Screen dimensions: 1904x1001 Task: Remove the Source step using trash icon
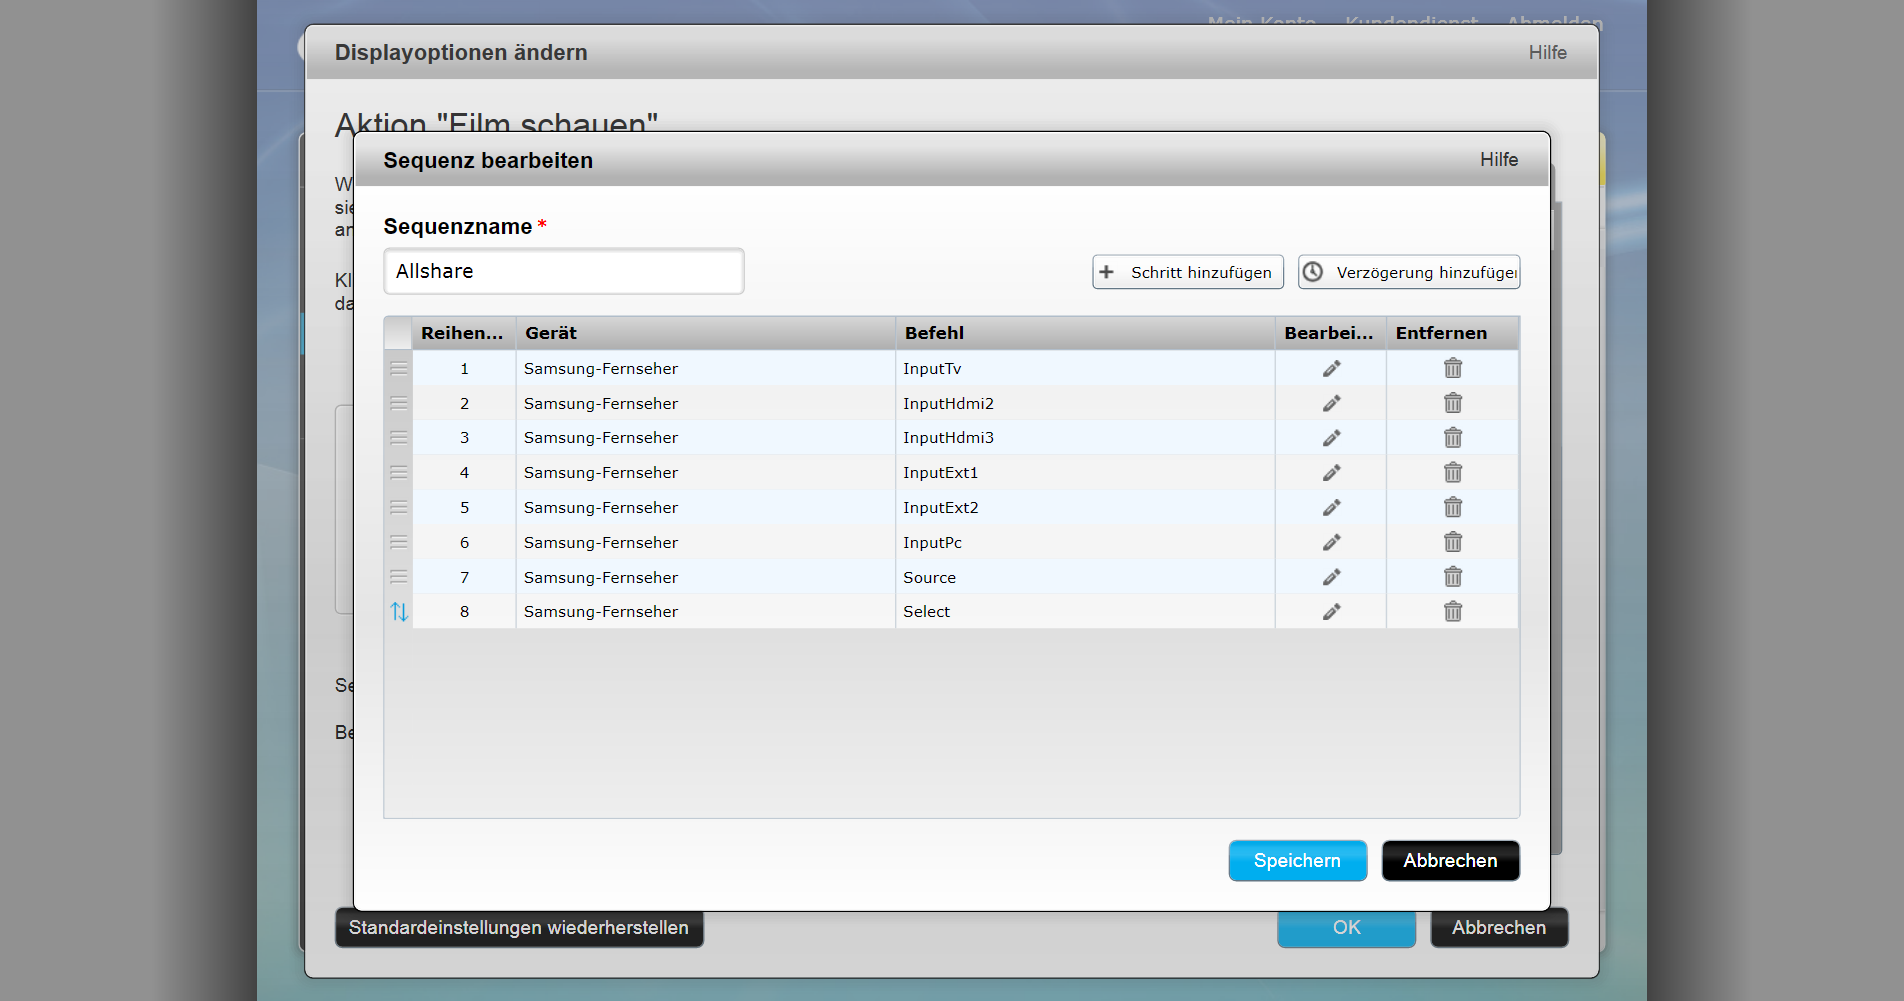(x=1452, y=577)
